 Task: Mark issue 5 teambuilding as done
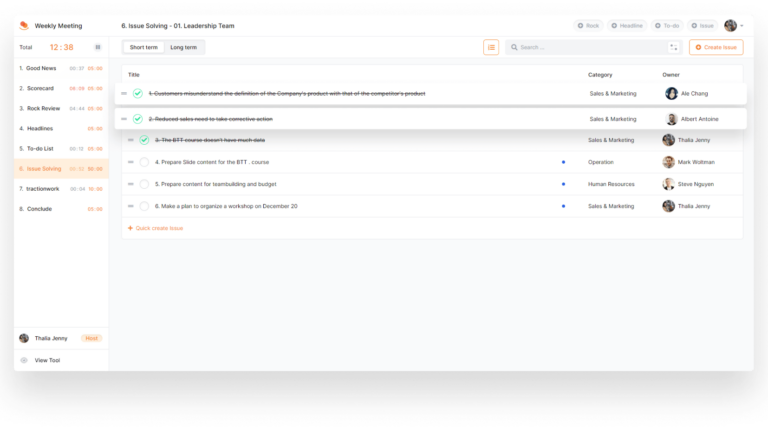click(144, 184)
